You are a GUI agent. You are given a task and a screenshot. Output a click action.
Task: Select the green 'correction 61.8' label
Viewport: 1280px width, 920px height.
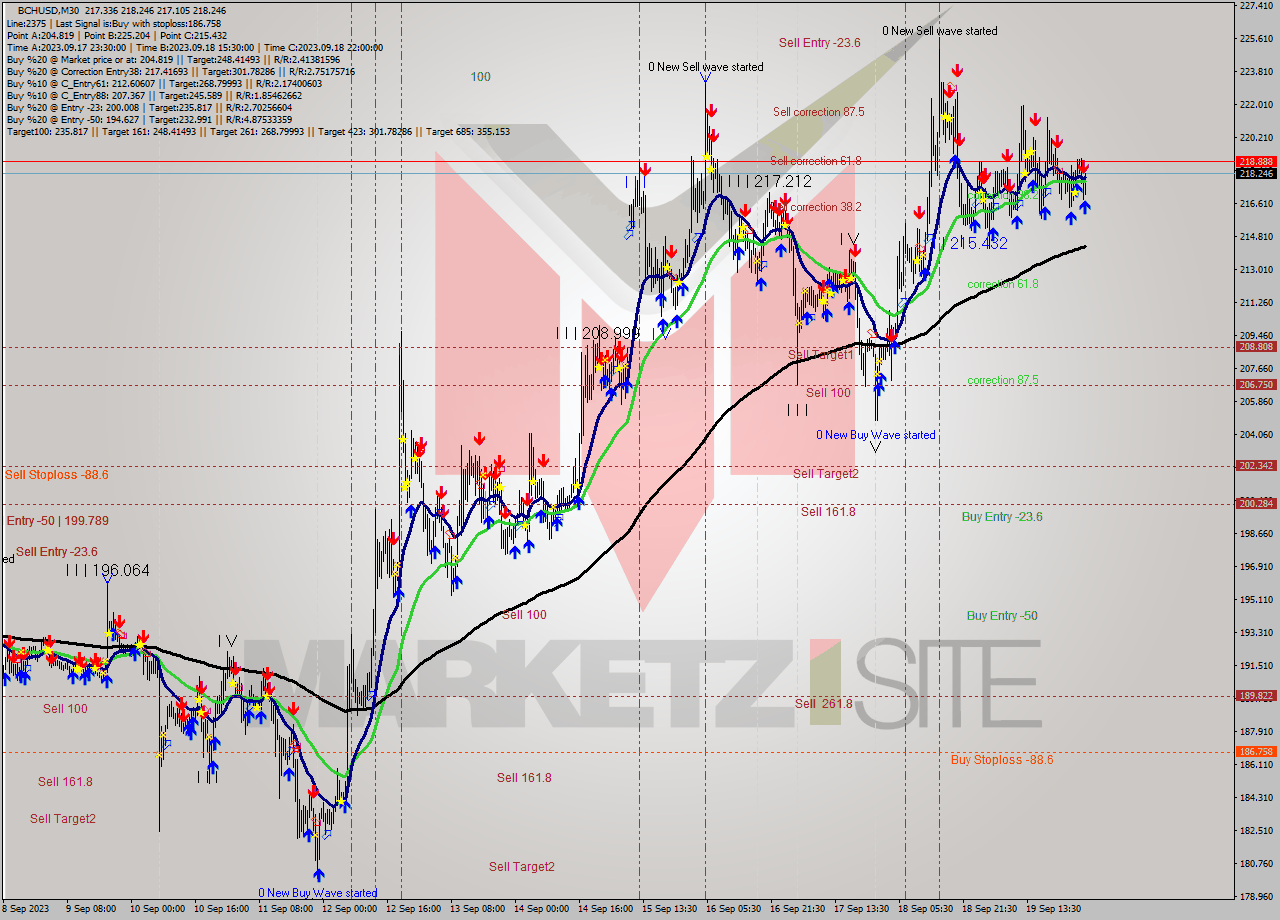[x=1003, y=284]
